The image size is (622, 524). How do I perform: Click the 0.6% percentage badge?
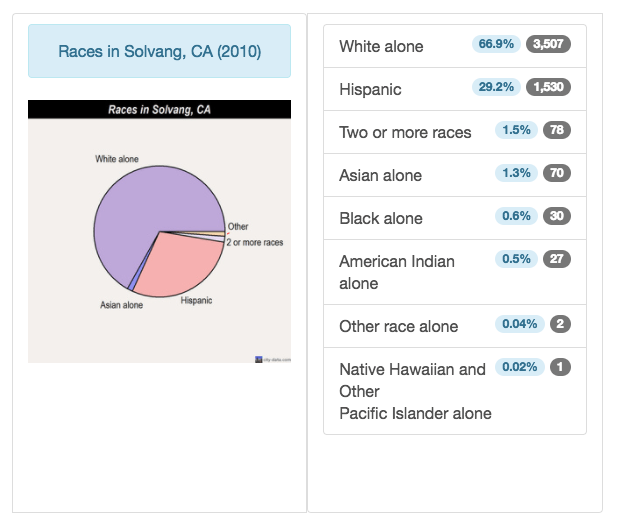(x=515, y=216)
